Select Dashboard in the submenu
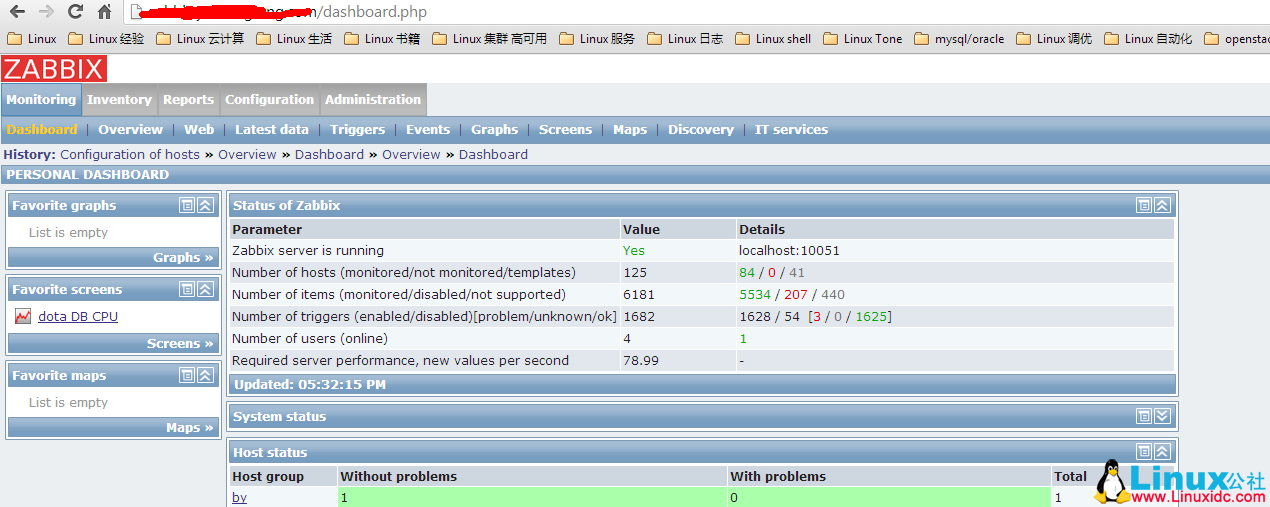Image resolution: width=1270 pixels, height=507 pixels. (41, 129)
